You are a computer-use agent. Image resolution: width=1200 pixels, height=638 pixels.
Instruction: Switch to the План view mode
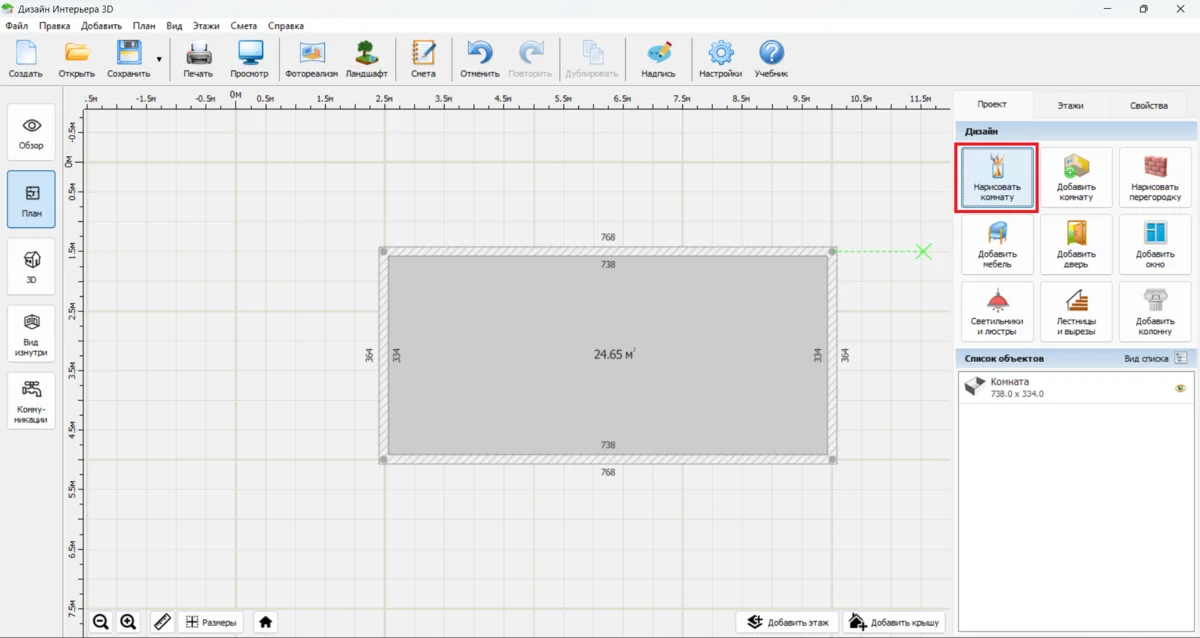(31, 199)
